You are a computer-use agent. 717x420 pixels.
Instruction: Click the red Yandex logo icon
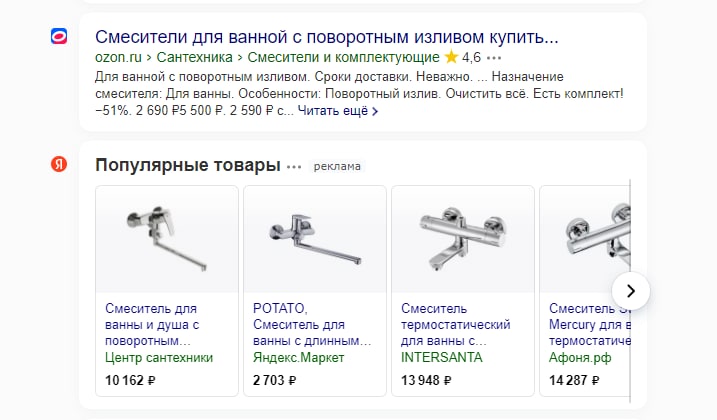59,164
